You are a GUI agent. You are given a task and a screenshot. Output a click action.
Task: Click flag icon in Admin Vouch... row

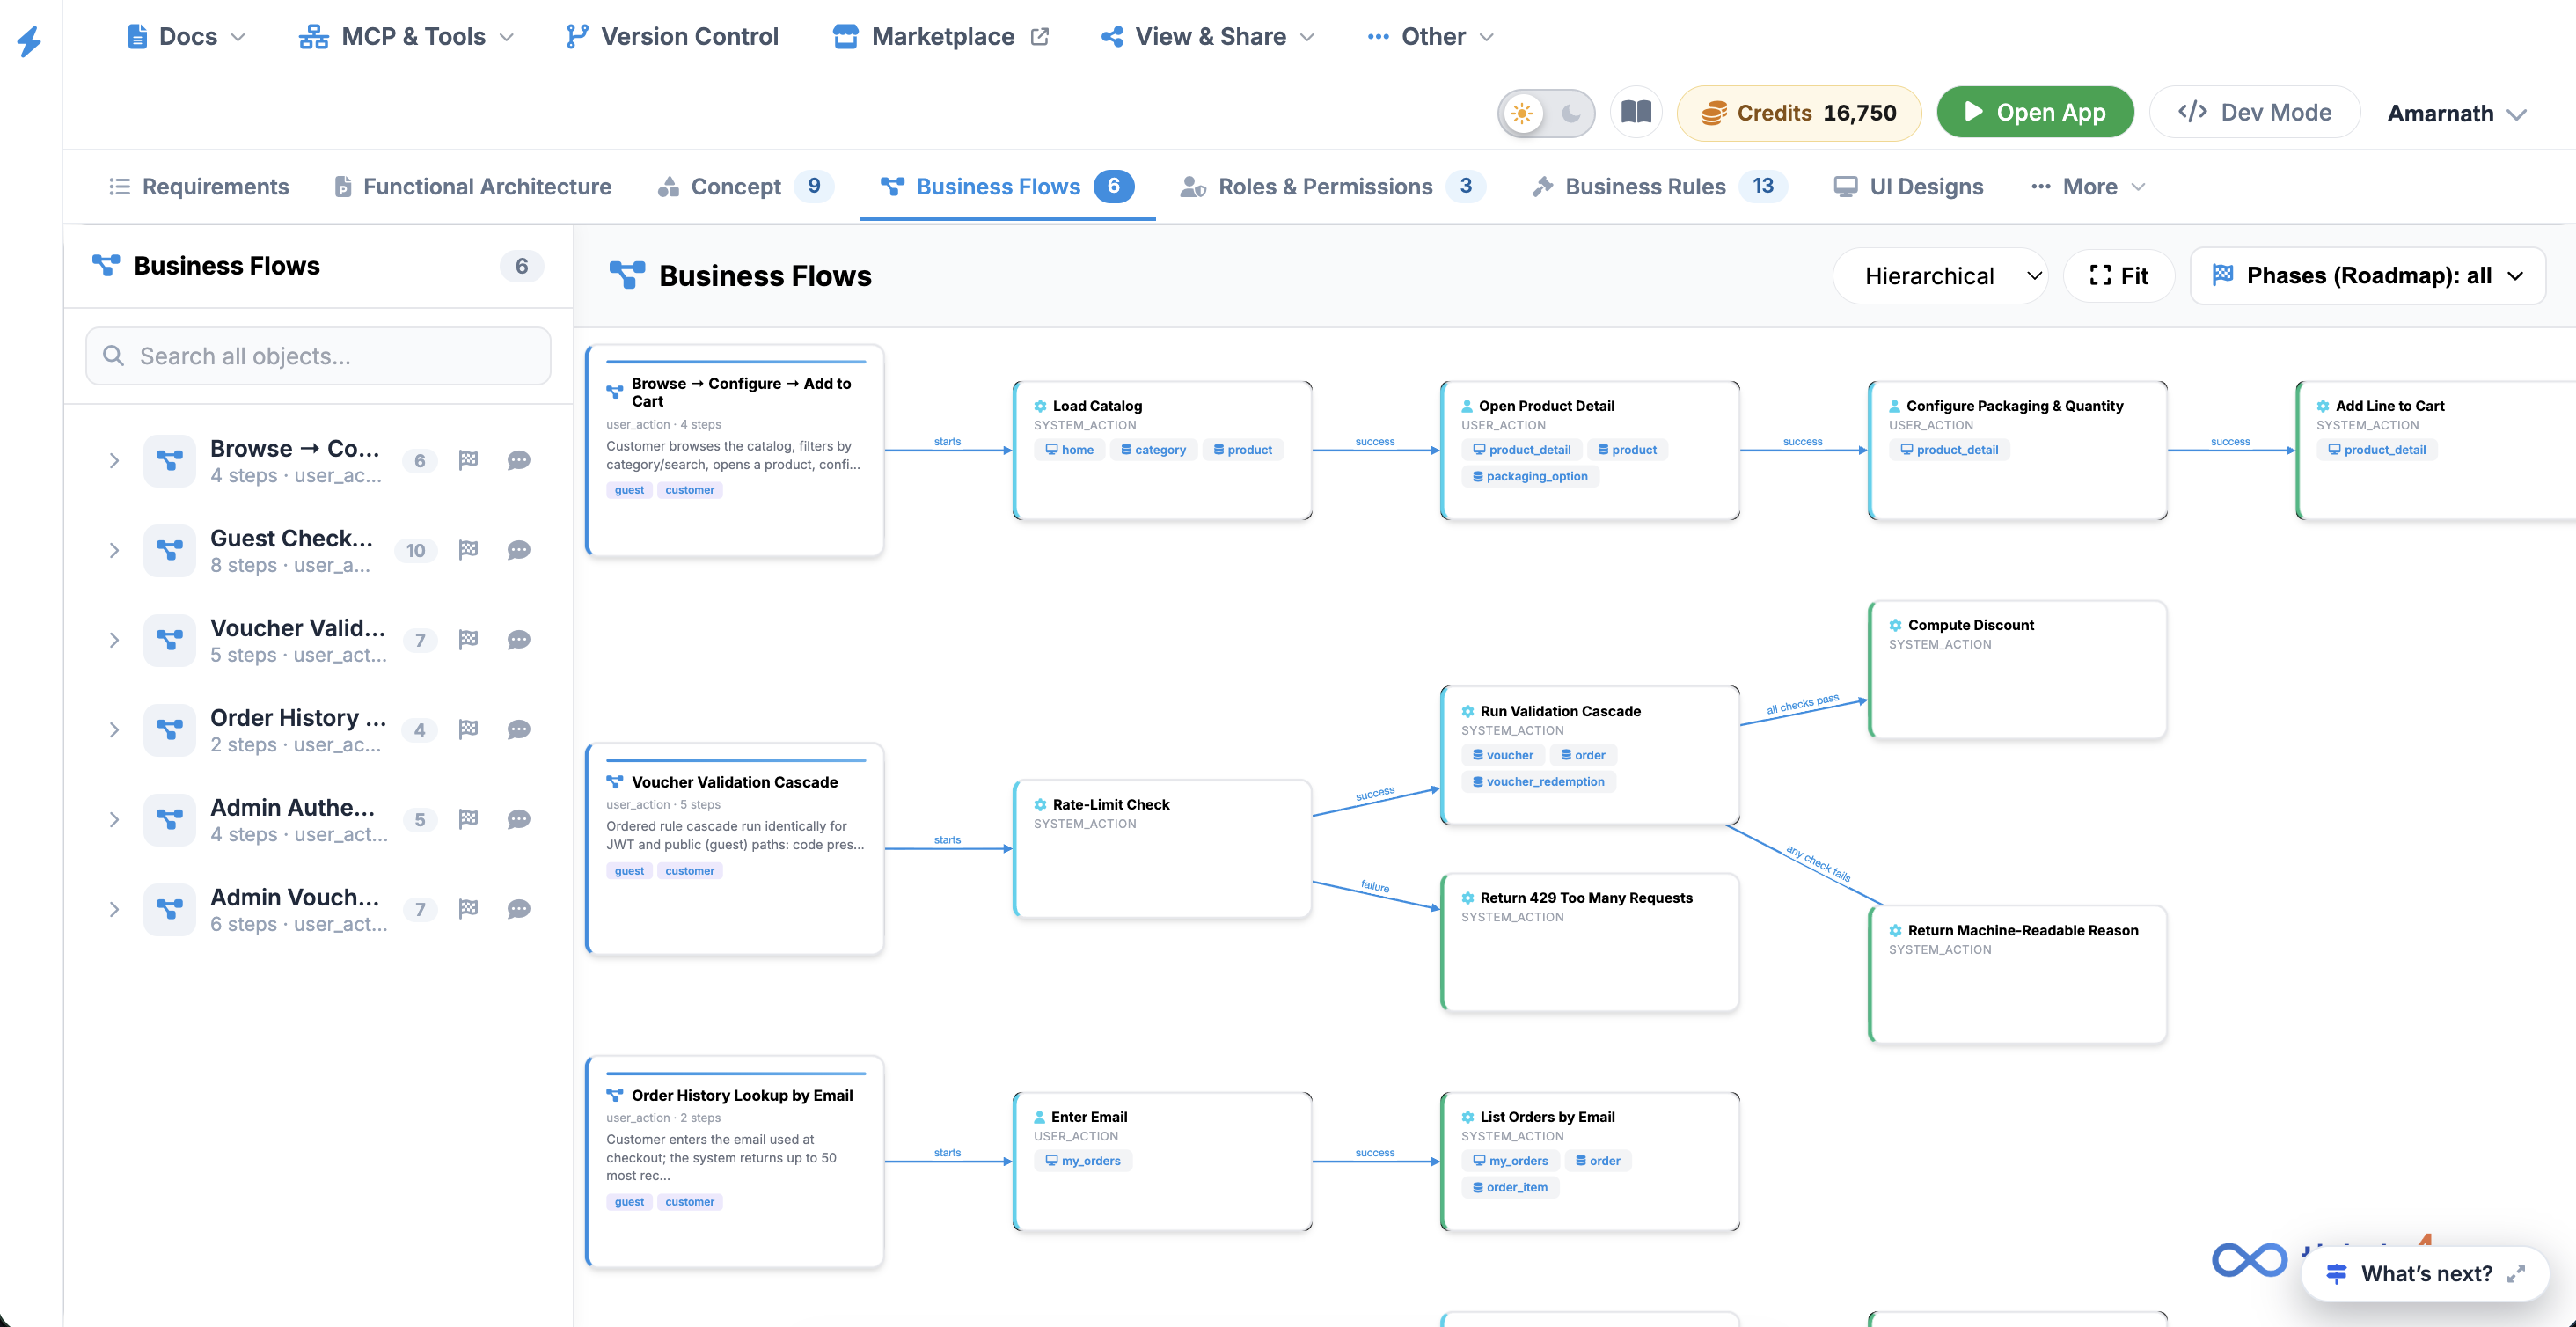(468, 909)
